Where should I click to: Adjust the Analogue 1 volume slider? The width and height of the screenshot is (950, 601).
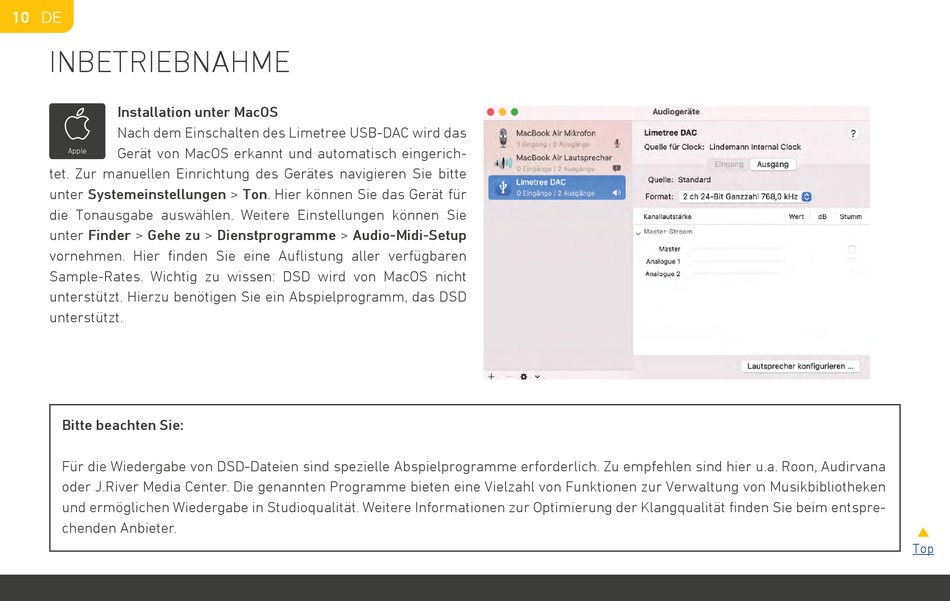[x=737, y=262]
